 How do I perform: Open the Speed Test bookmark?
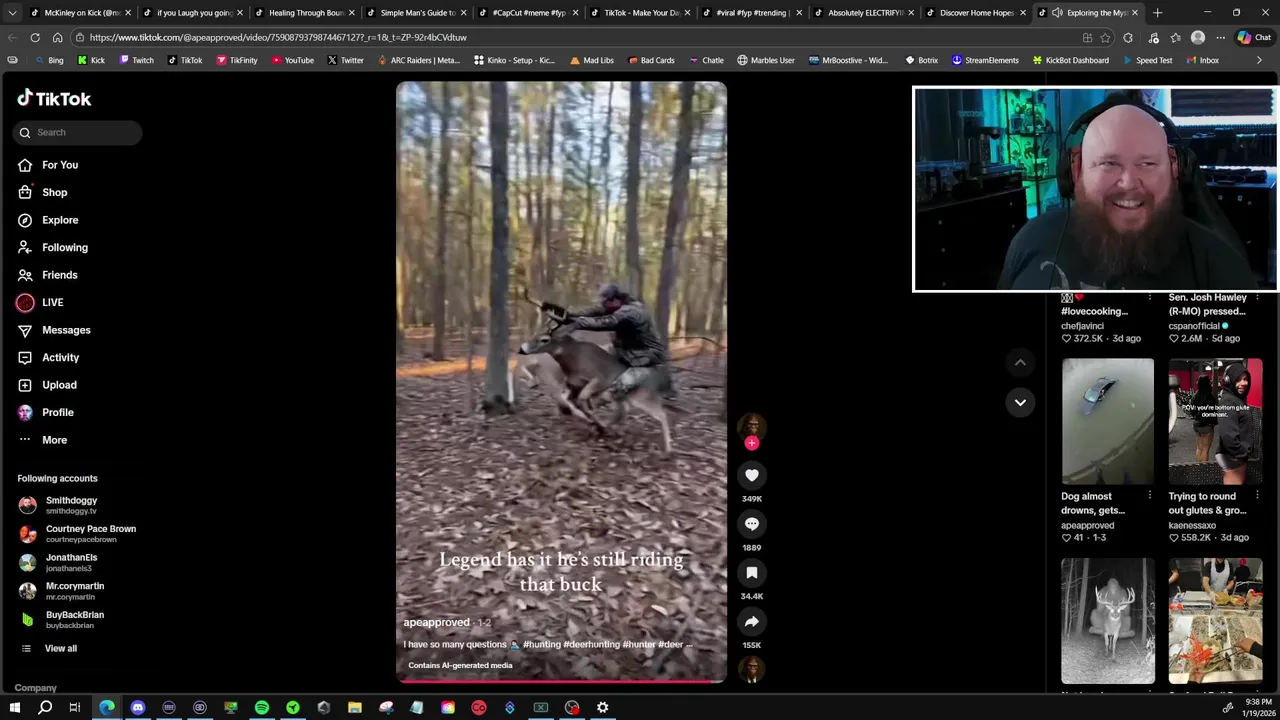[x=1146, y=60]
